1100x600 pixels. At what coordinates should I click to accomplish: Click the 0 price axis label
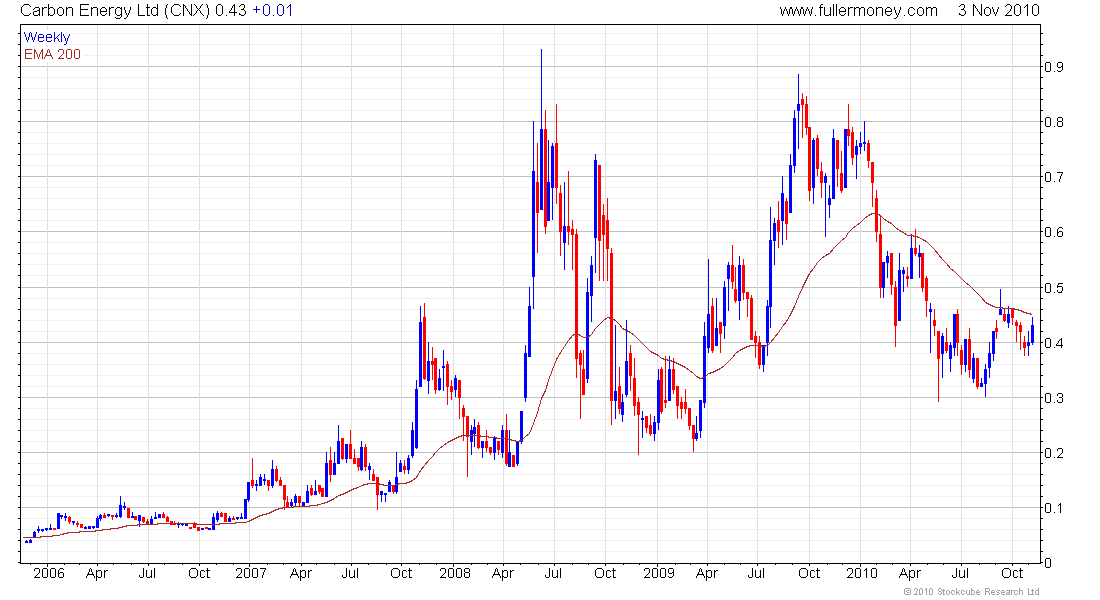[1048, 563]
